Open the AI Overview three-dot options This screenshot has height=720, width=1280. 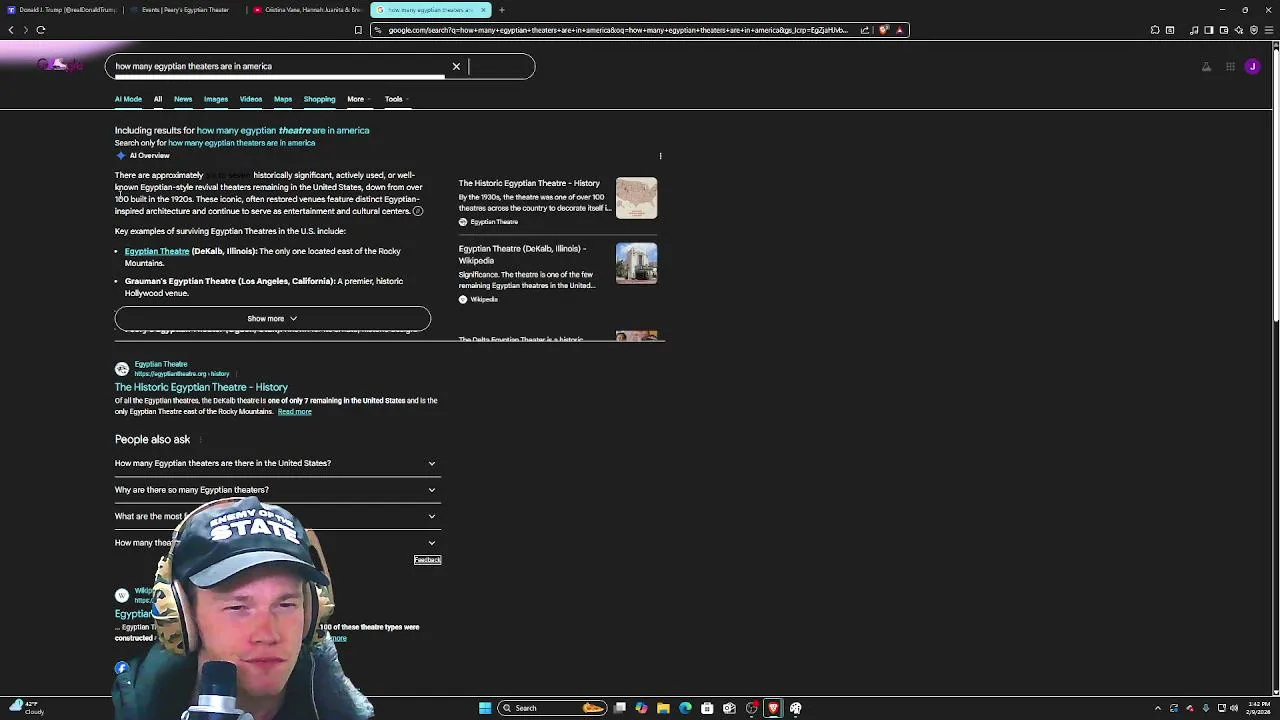660,156
